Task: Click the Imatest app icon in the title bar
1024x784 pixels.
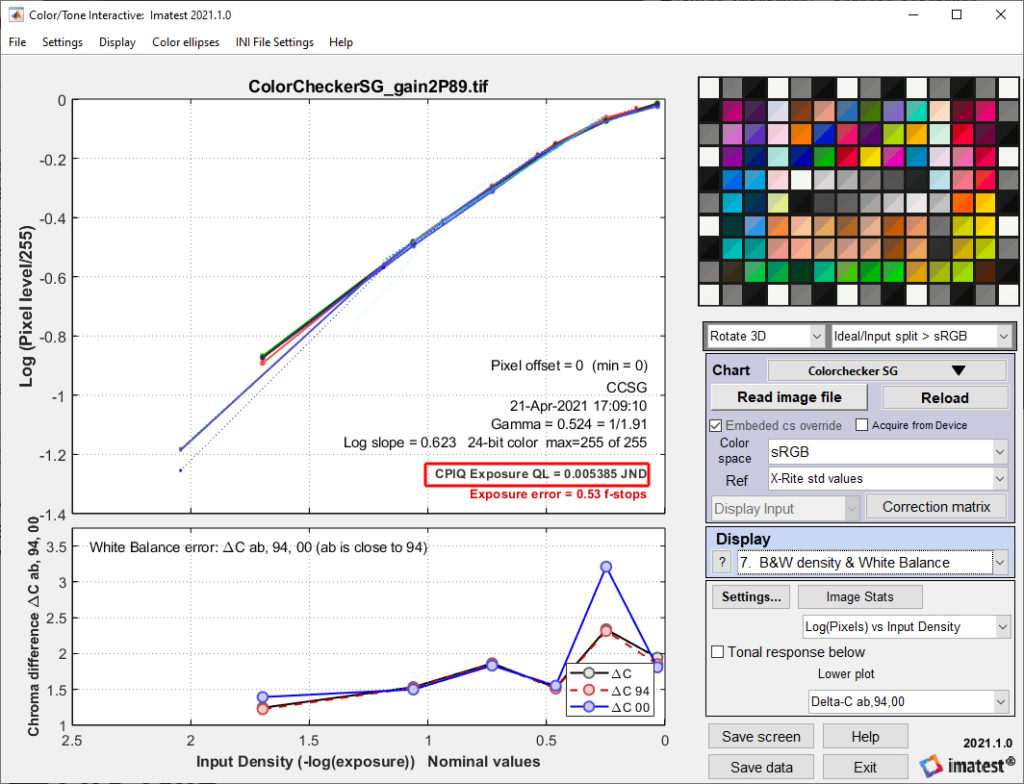Action: click(16, 14)
